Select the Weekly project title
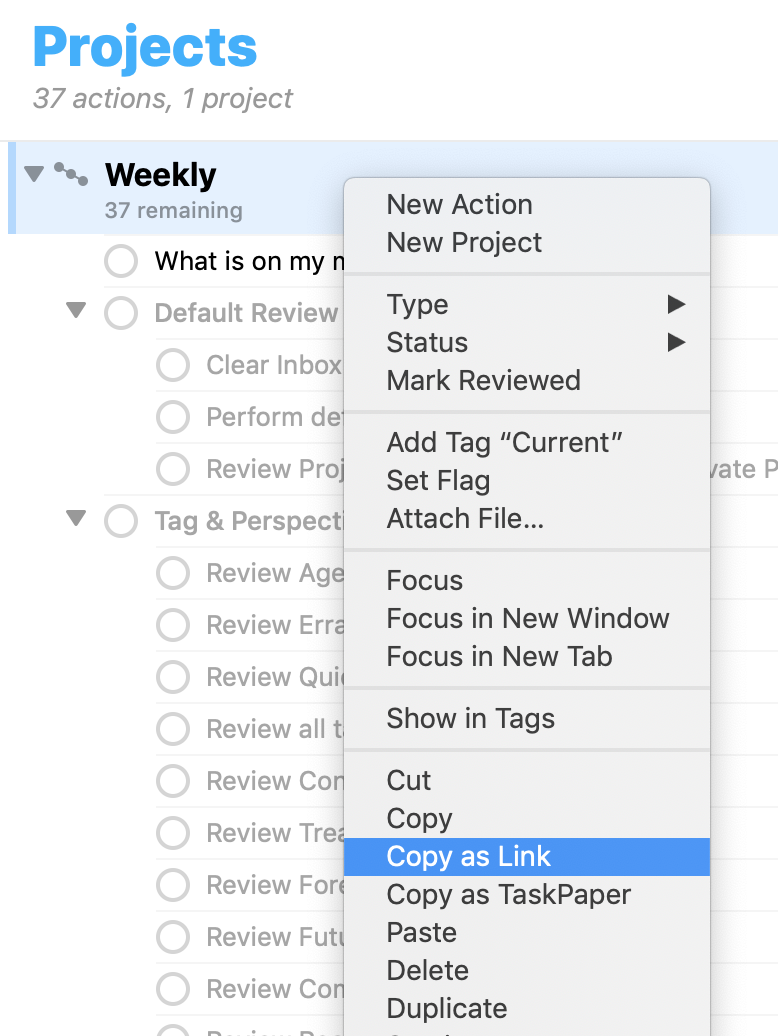The image size is (778, 1036). [160, 175]
